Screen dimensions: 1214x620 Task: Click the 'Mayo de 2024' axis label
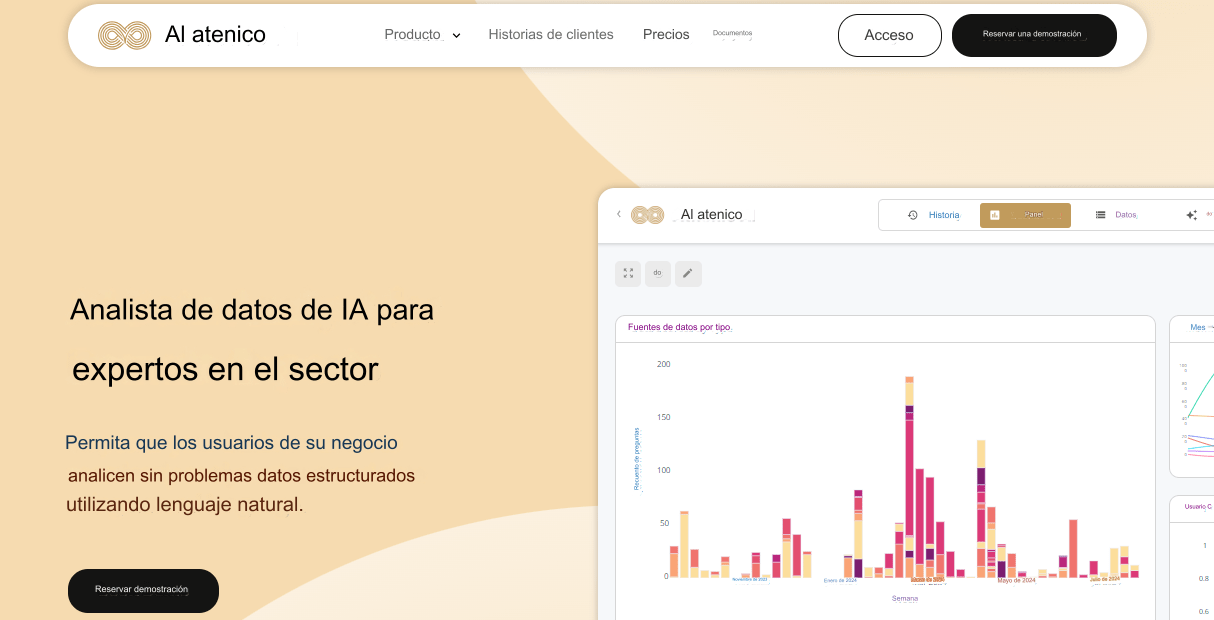click(1017, 580)
